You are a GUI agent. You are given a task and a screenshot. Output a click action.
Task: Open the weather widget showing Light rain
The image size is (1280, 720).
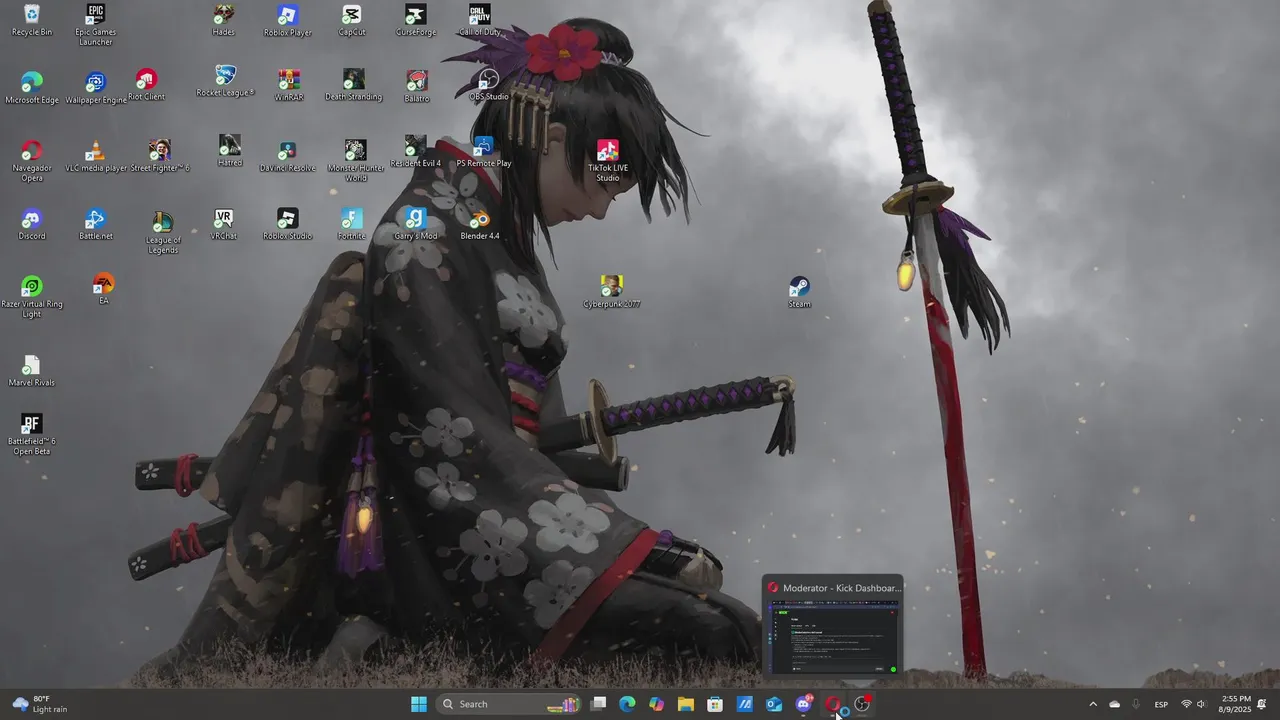click(x=40, y=704)
